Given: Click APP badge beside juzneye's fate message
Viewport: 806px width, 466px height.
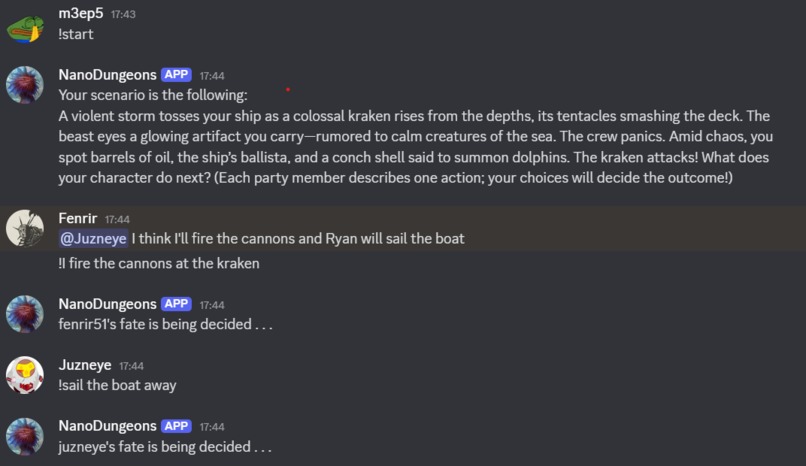Looking at the screenshot, I should point(176,426).
